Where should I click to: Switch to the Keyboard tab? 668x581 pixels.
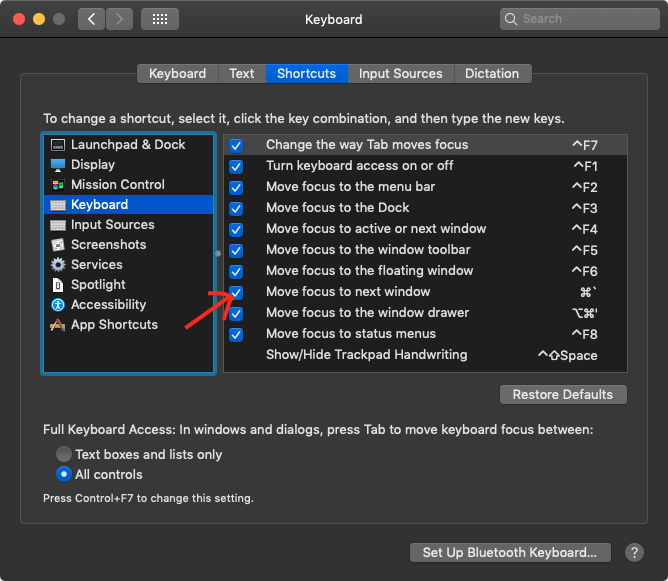(x=177, y=74)
